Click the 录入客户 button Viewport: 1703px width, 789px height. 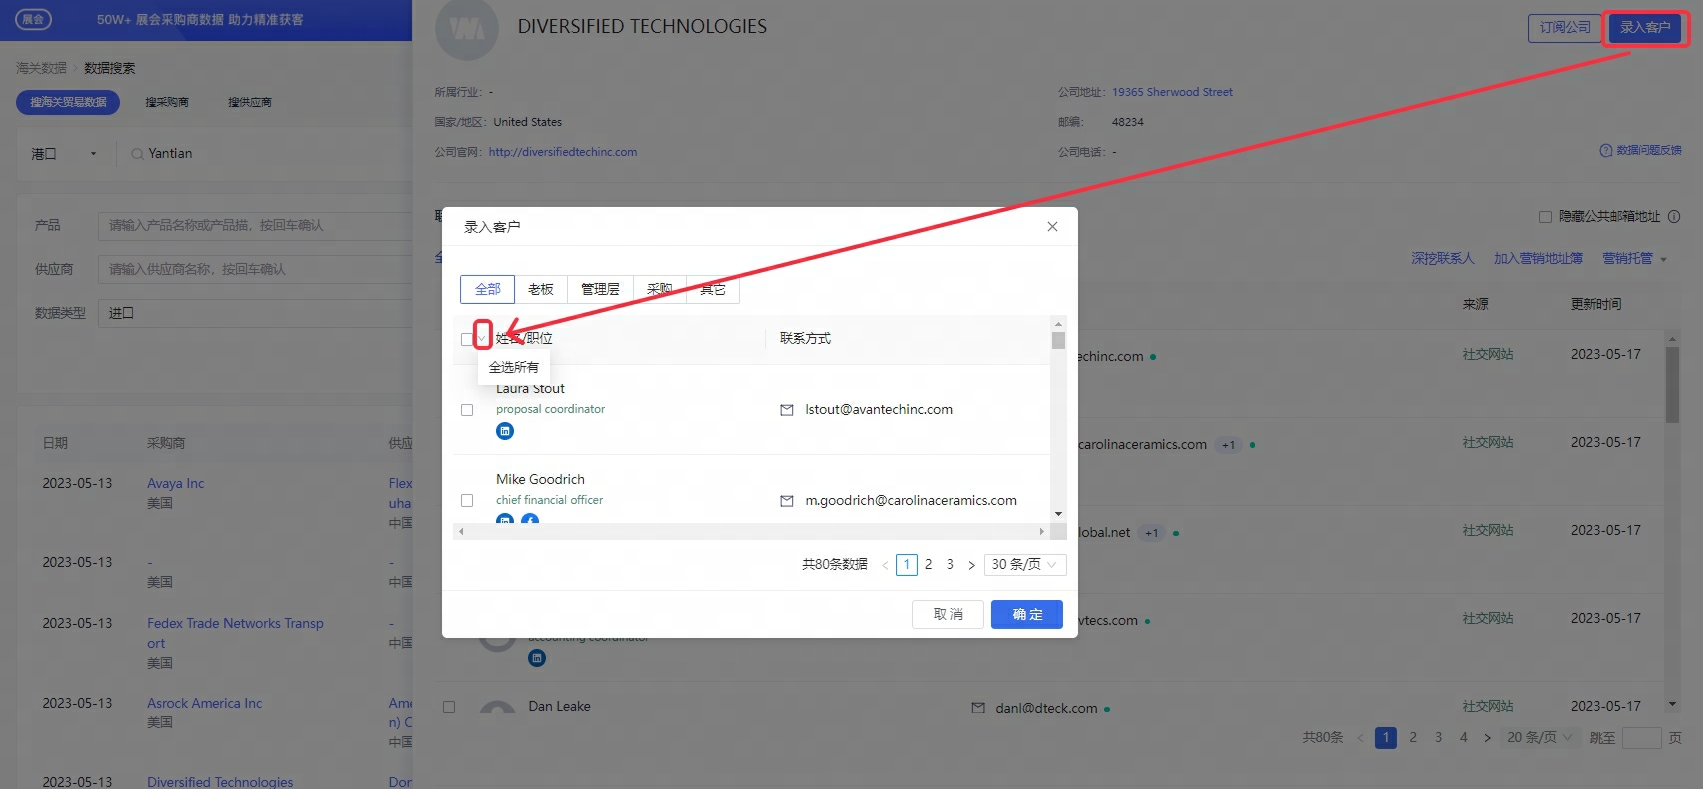coord(1645,28)
